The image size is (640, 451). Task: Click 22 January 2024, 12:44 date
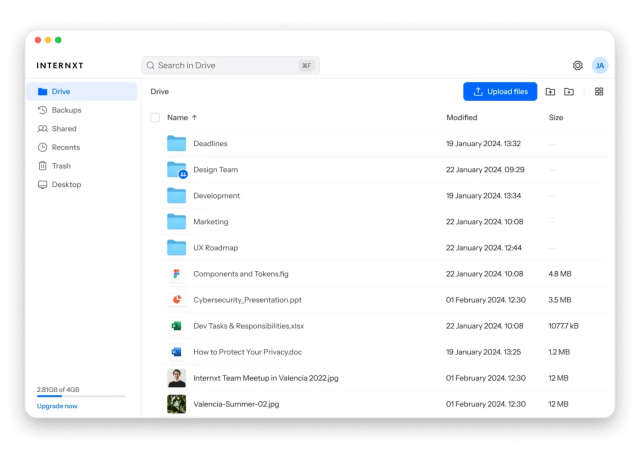tap(484, 248)
